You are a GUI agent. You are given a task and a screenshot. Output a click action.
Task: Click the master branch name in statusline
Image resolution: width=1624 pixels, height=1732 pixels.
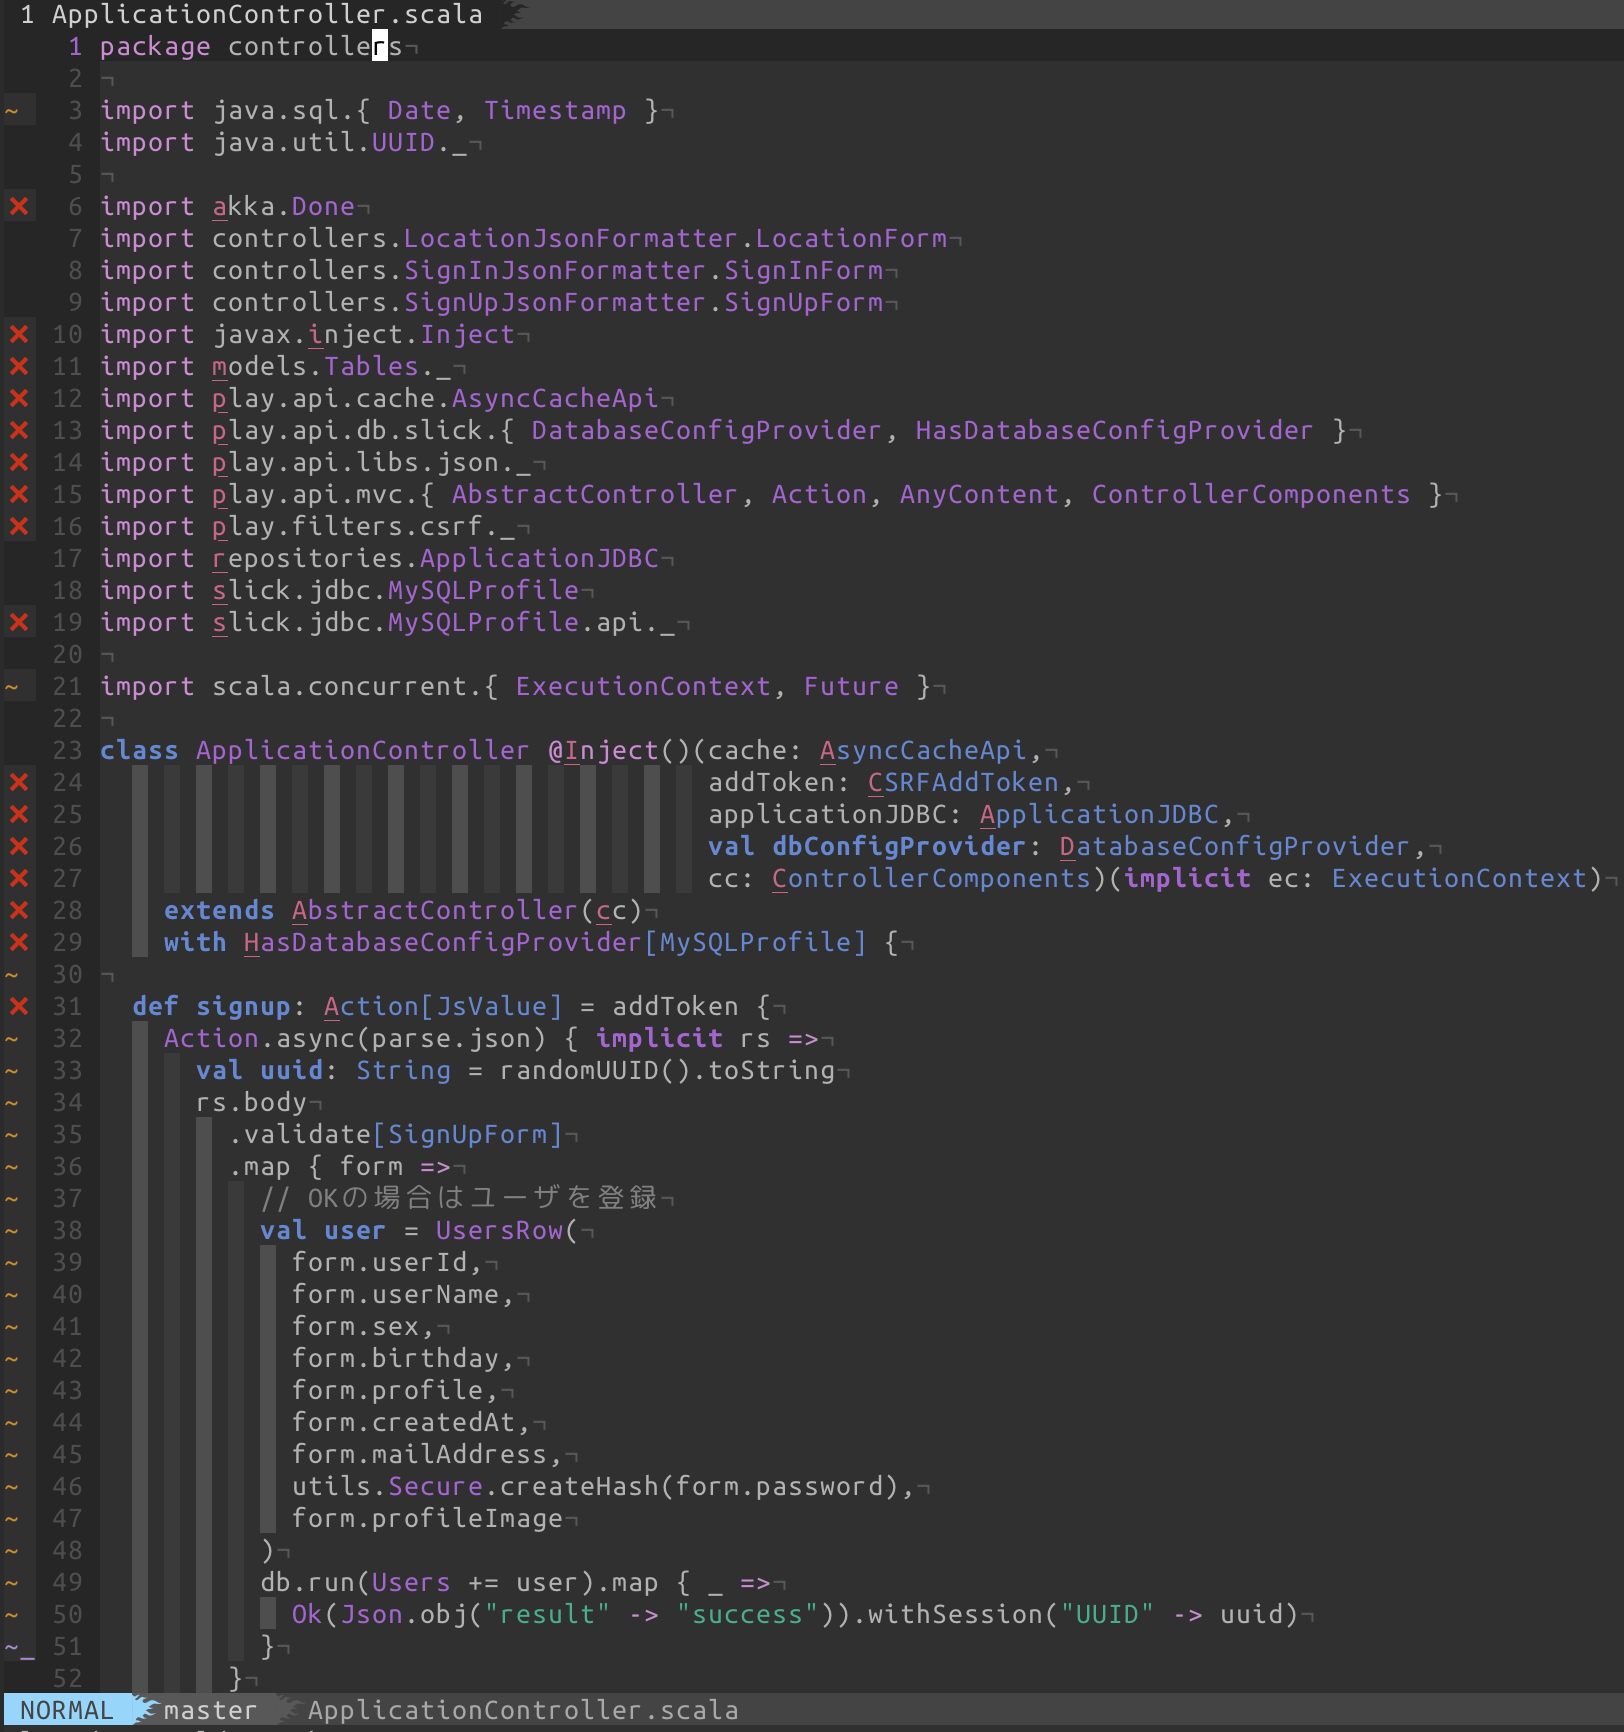point(210,1711)
